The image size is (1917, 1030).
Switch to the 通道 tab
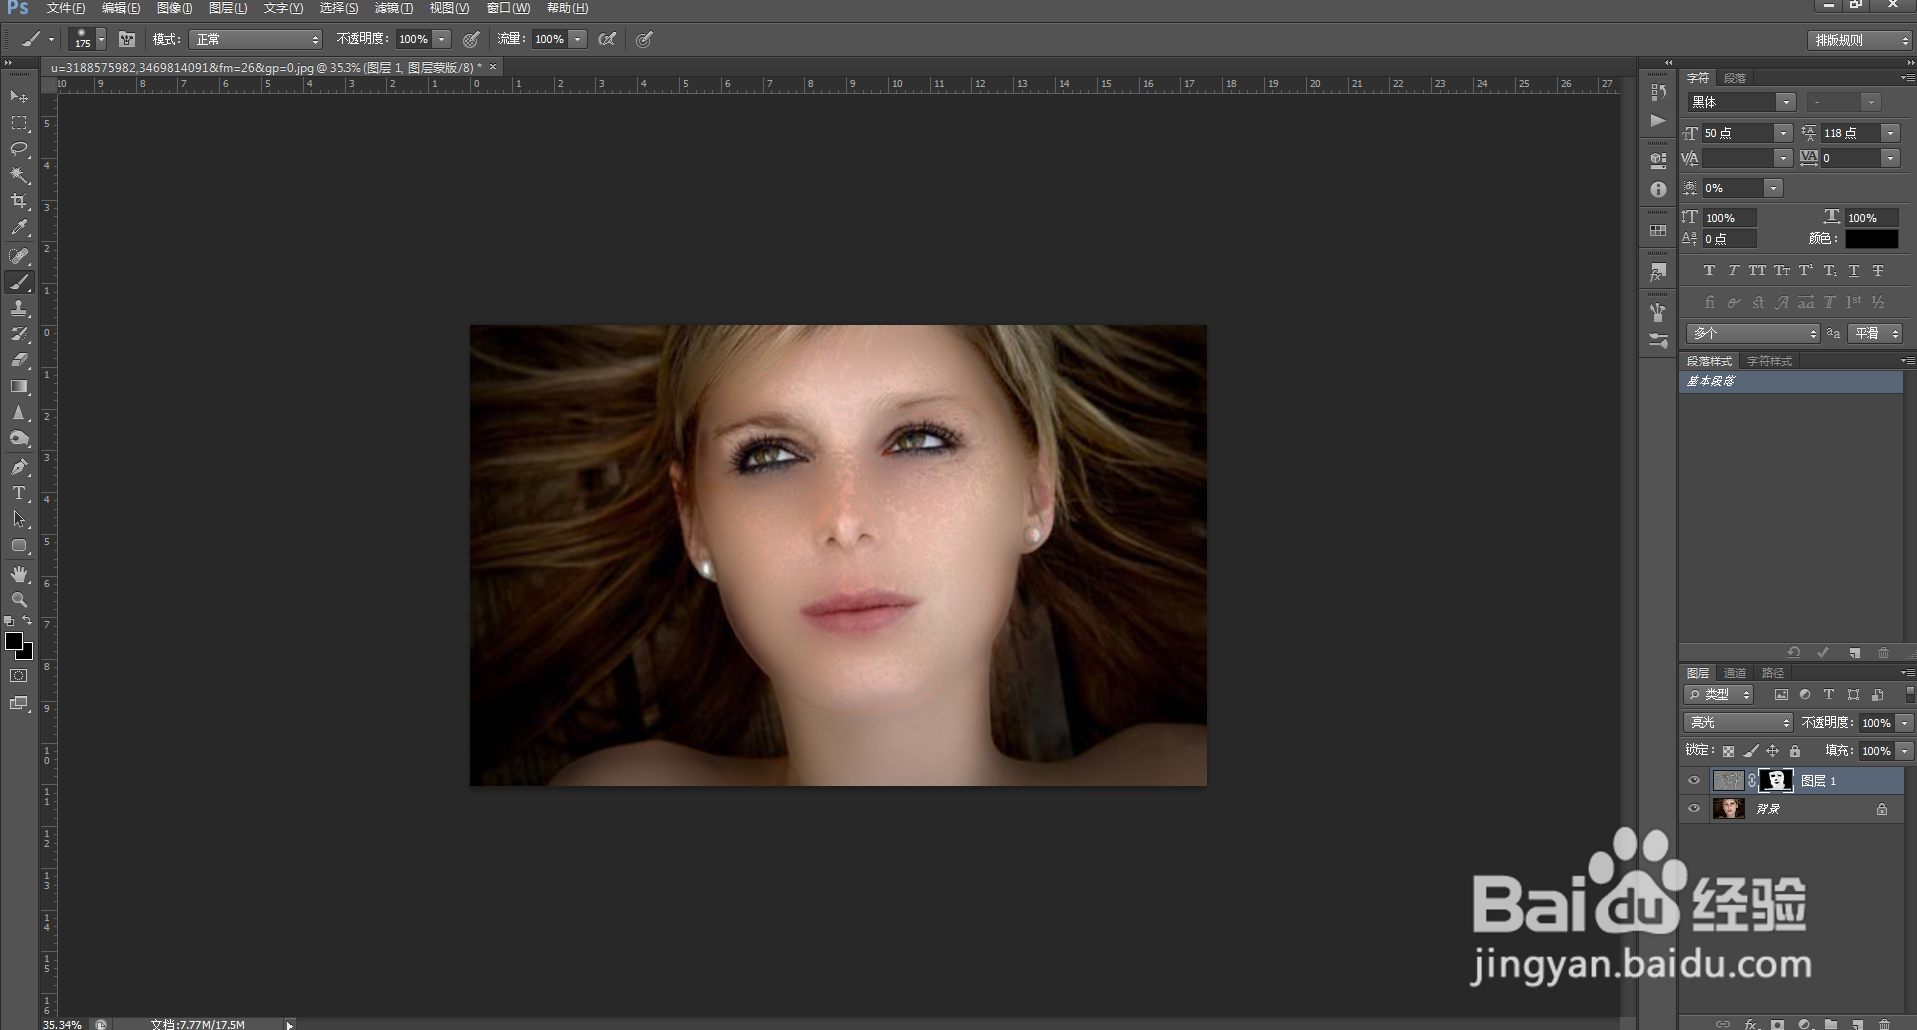coord(1735,673)
